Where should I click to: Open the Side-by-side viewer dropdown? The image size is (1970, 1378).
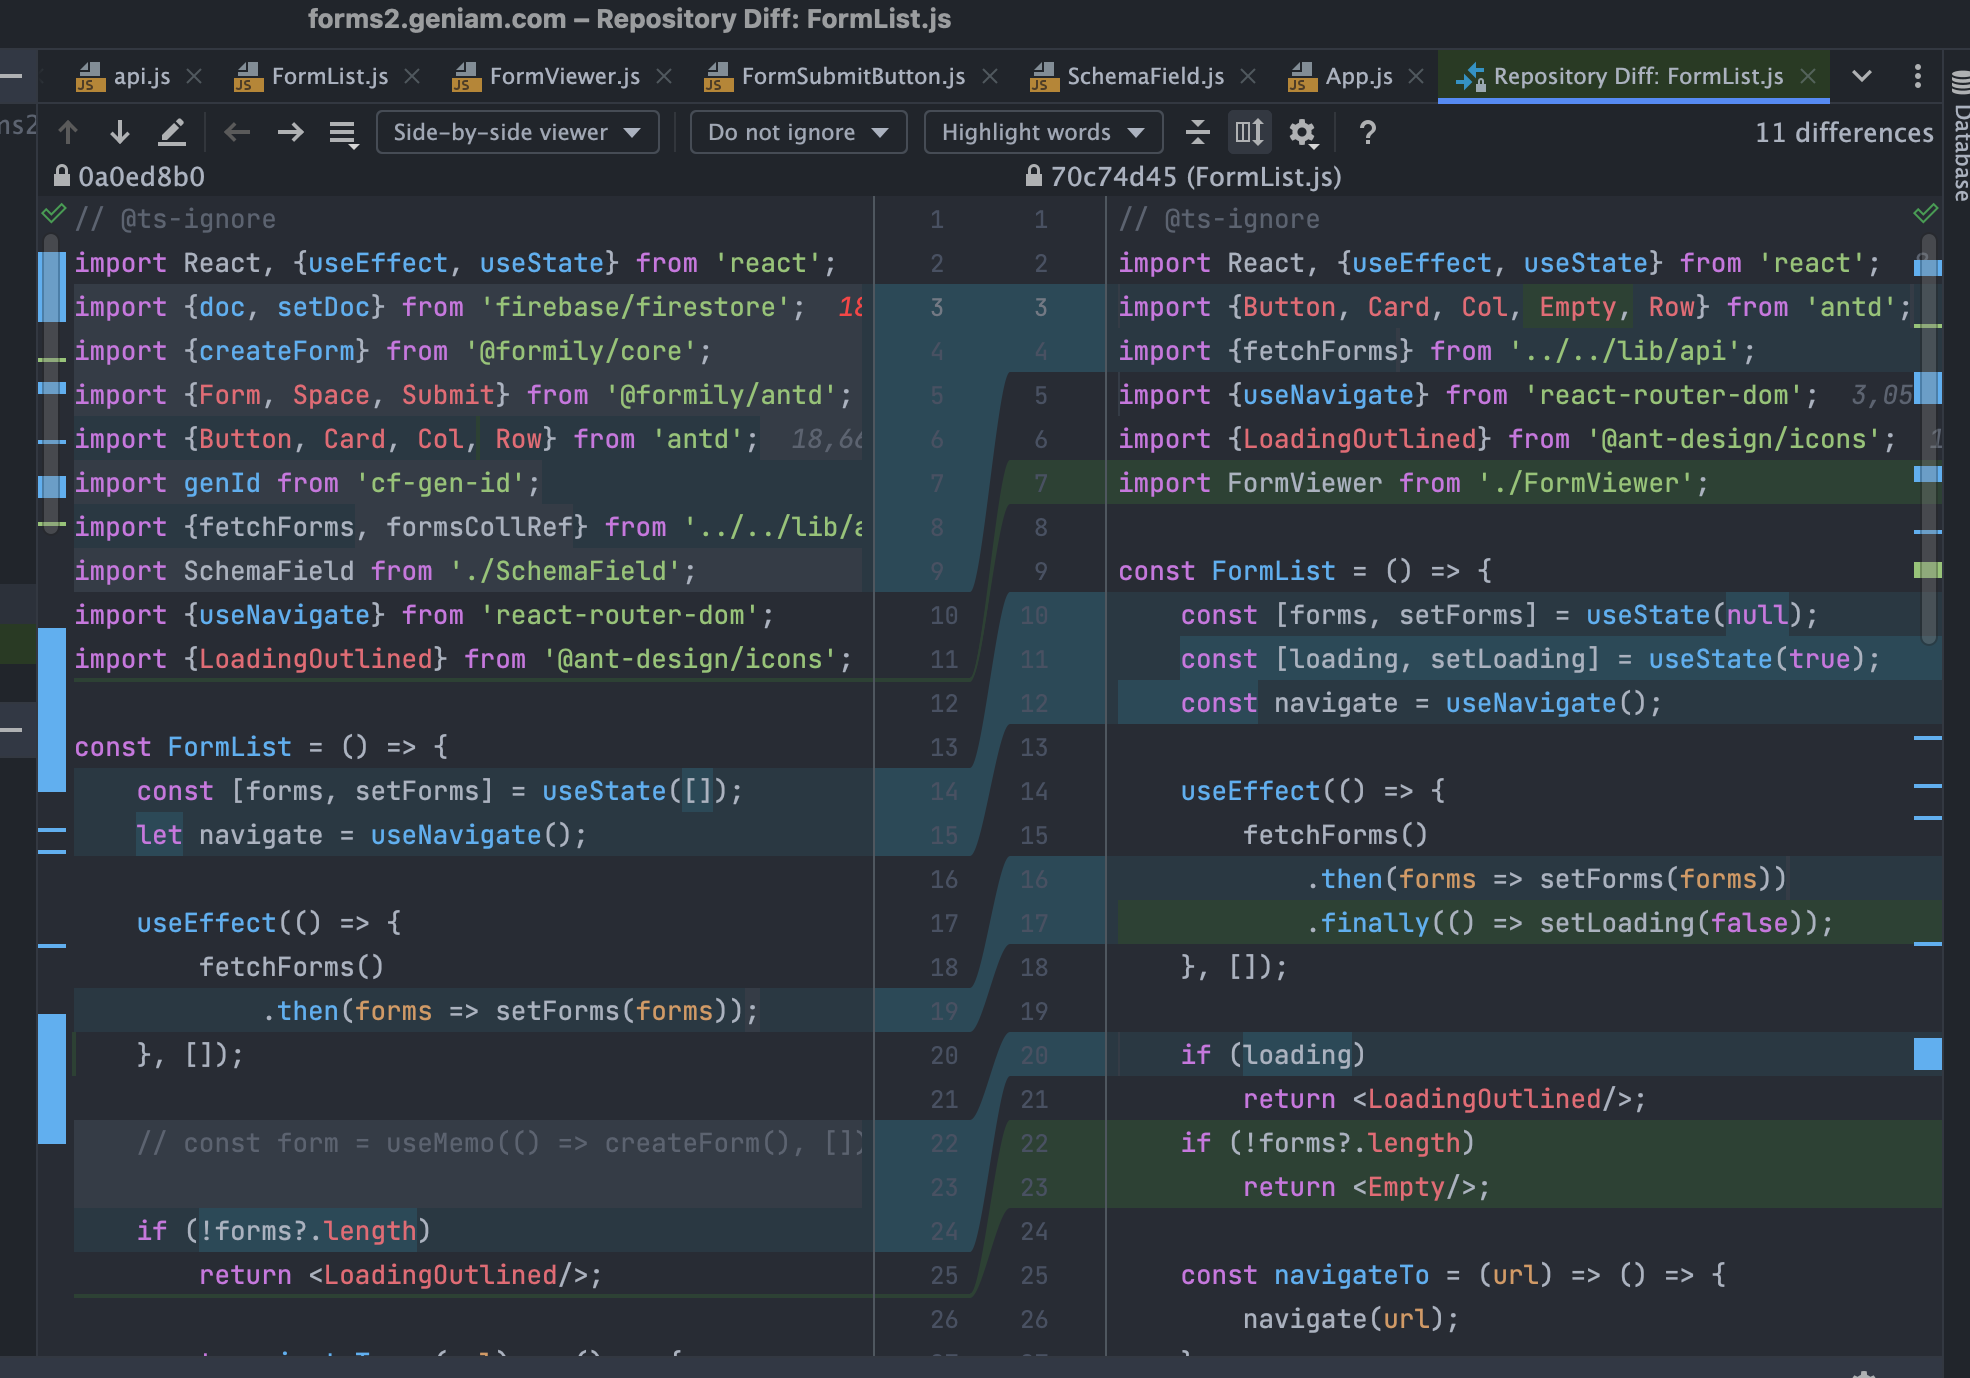click(x=517, y=132)
